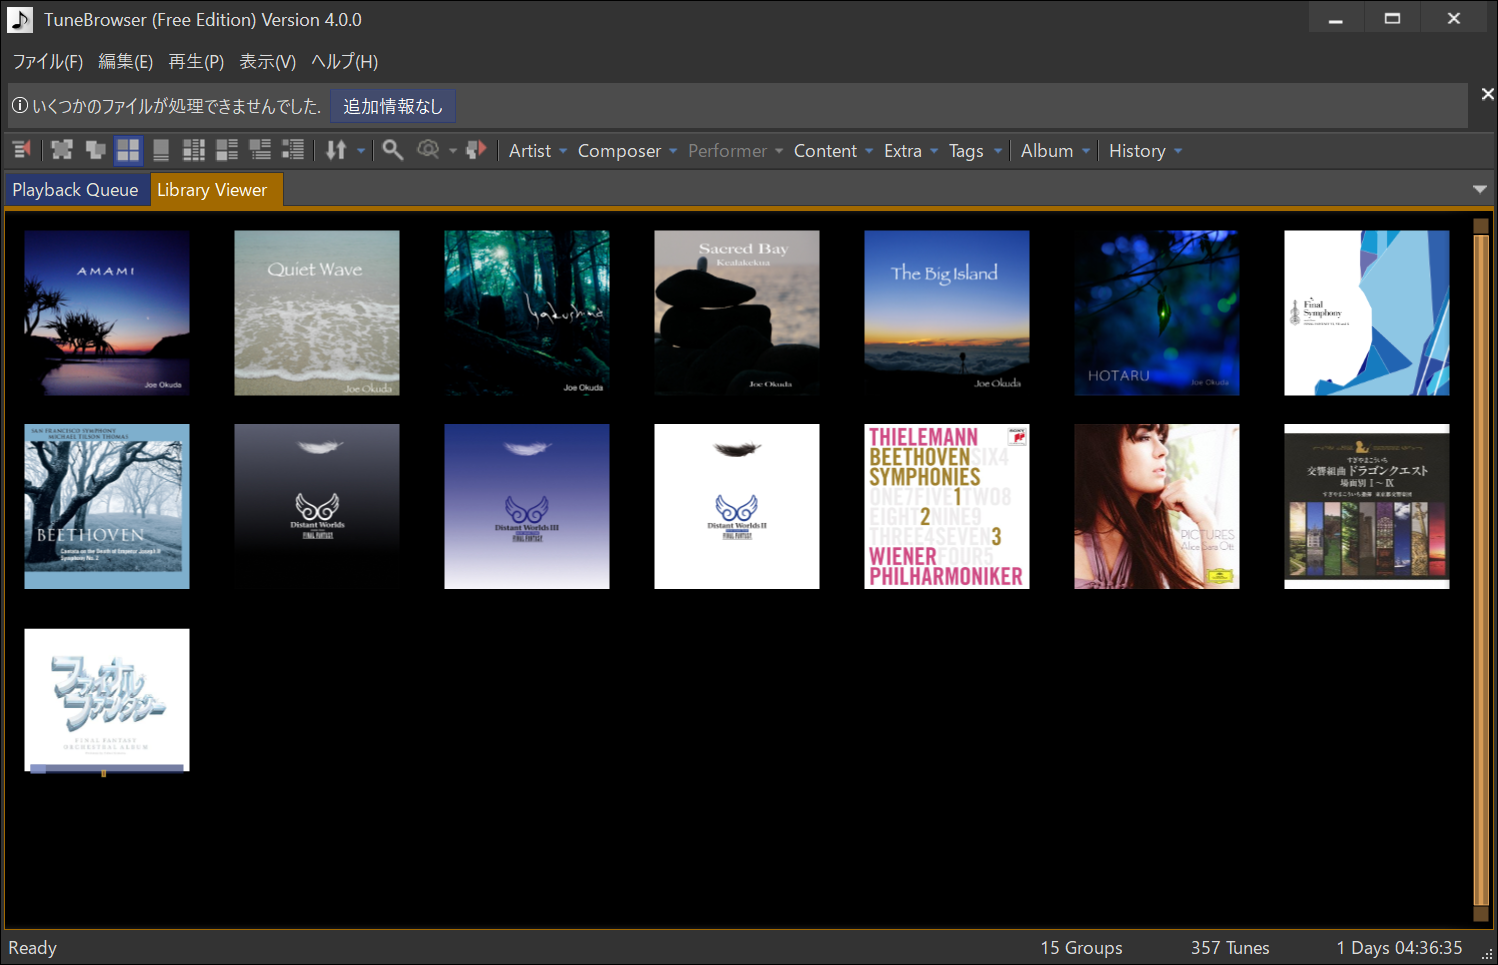Open dropdown arrow beside the eye-search icon

click(453, 151)
